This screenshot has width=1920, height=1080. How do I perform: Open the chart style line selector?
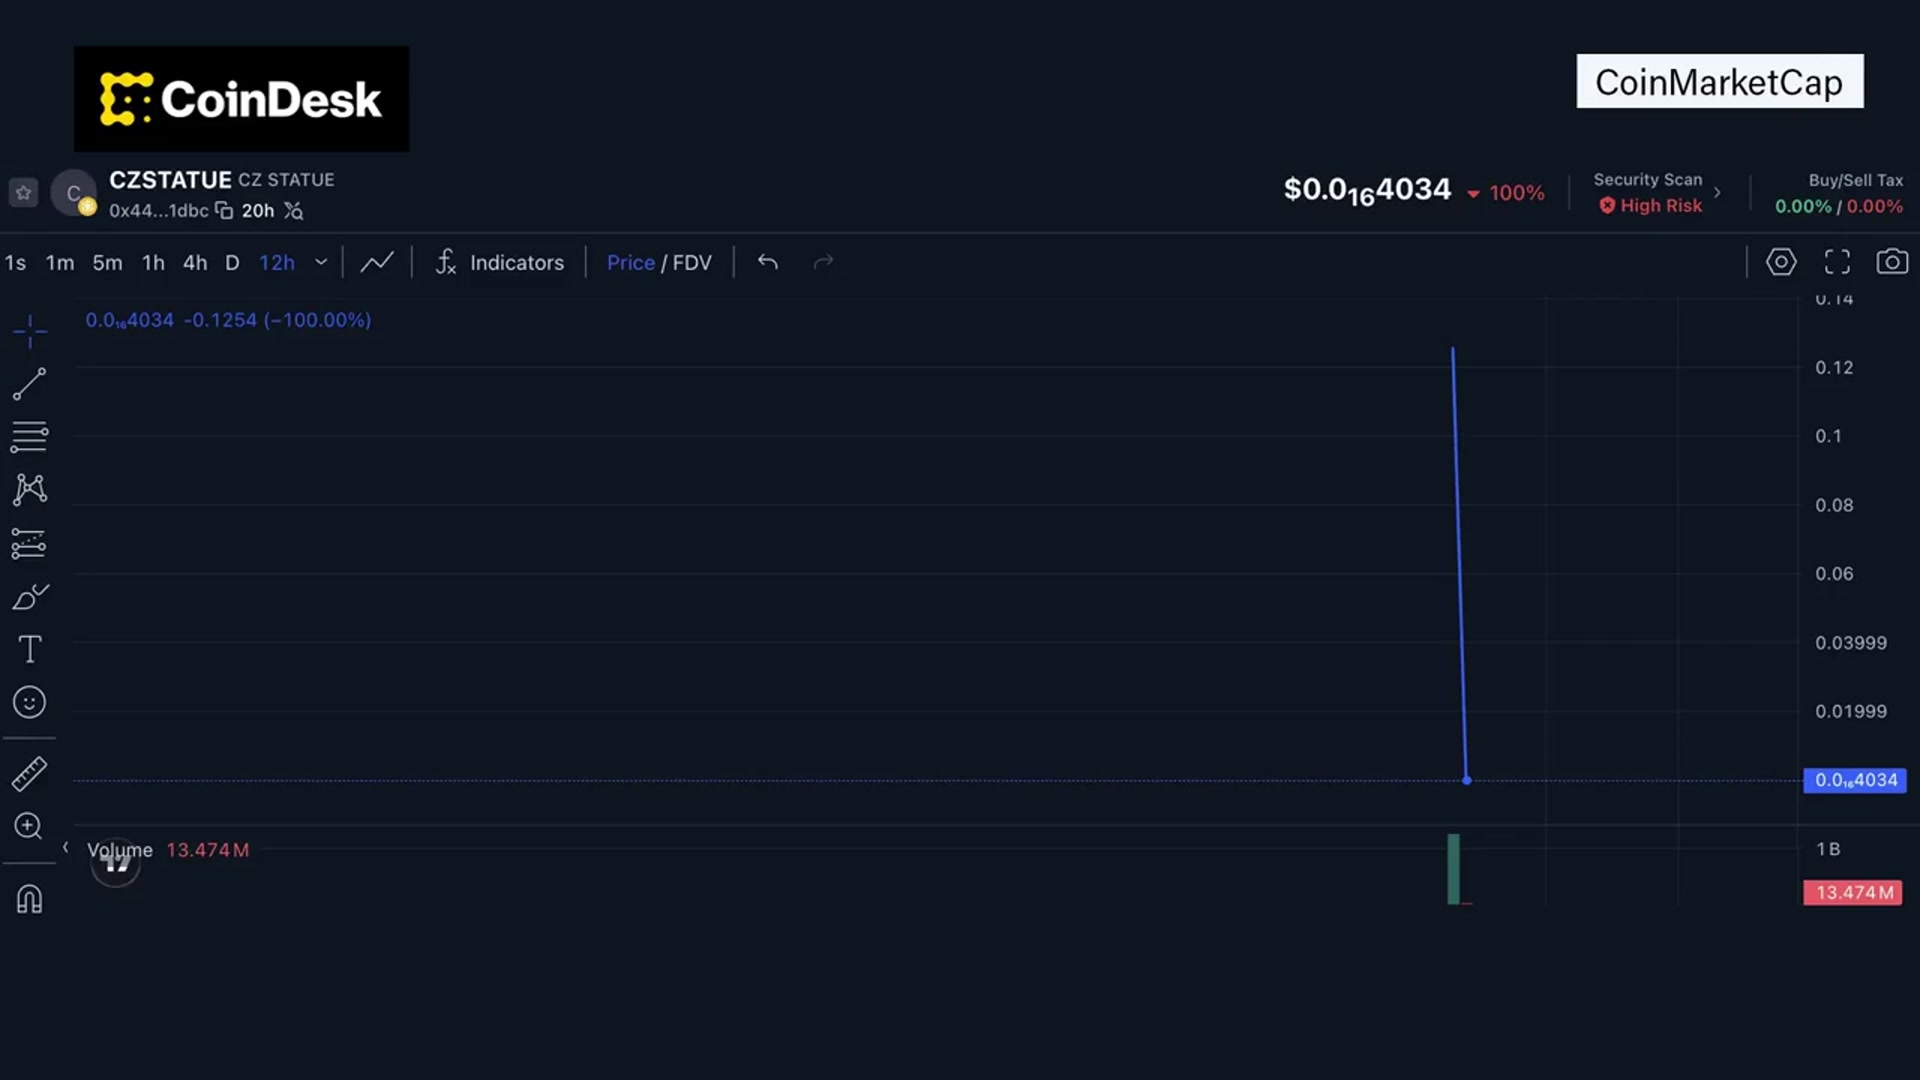click(377, 262)
